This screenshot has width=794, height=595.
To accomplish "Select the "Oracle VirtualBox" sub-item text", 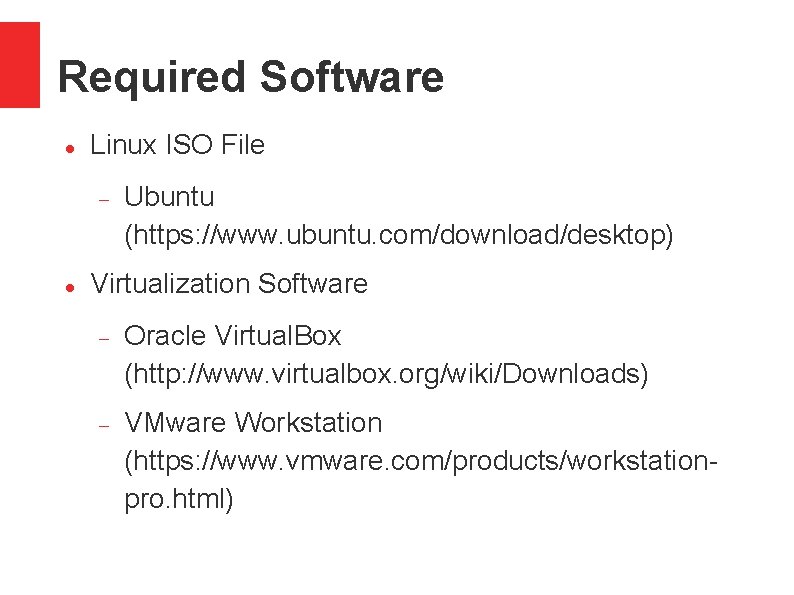I will pyautogui.click(x=232, y=335).
